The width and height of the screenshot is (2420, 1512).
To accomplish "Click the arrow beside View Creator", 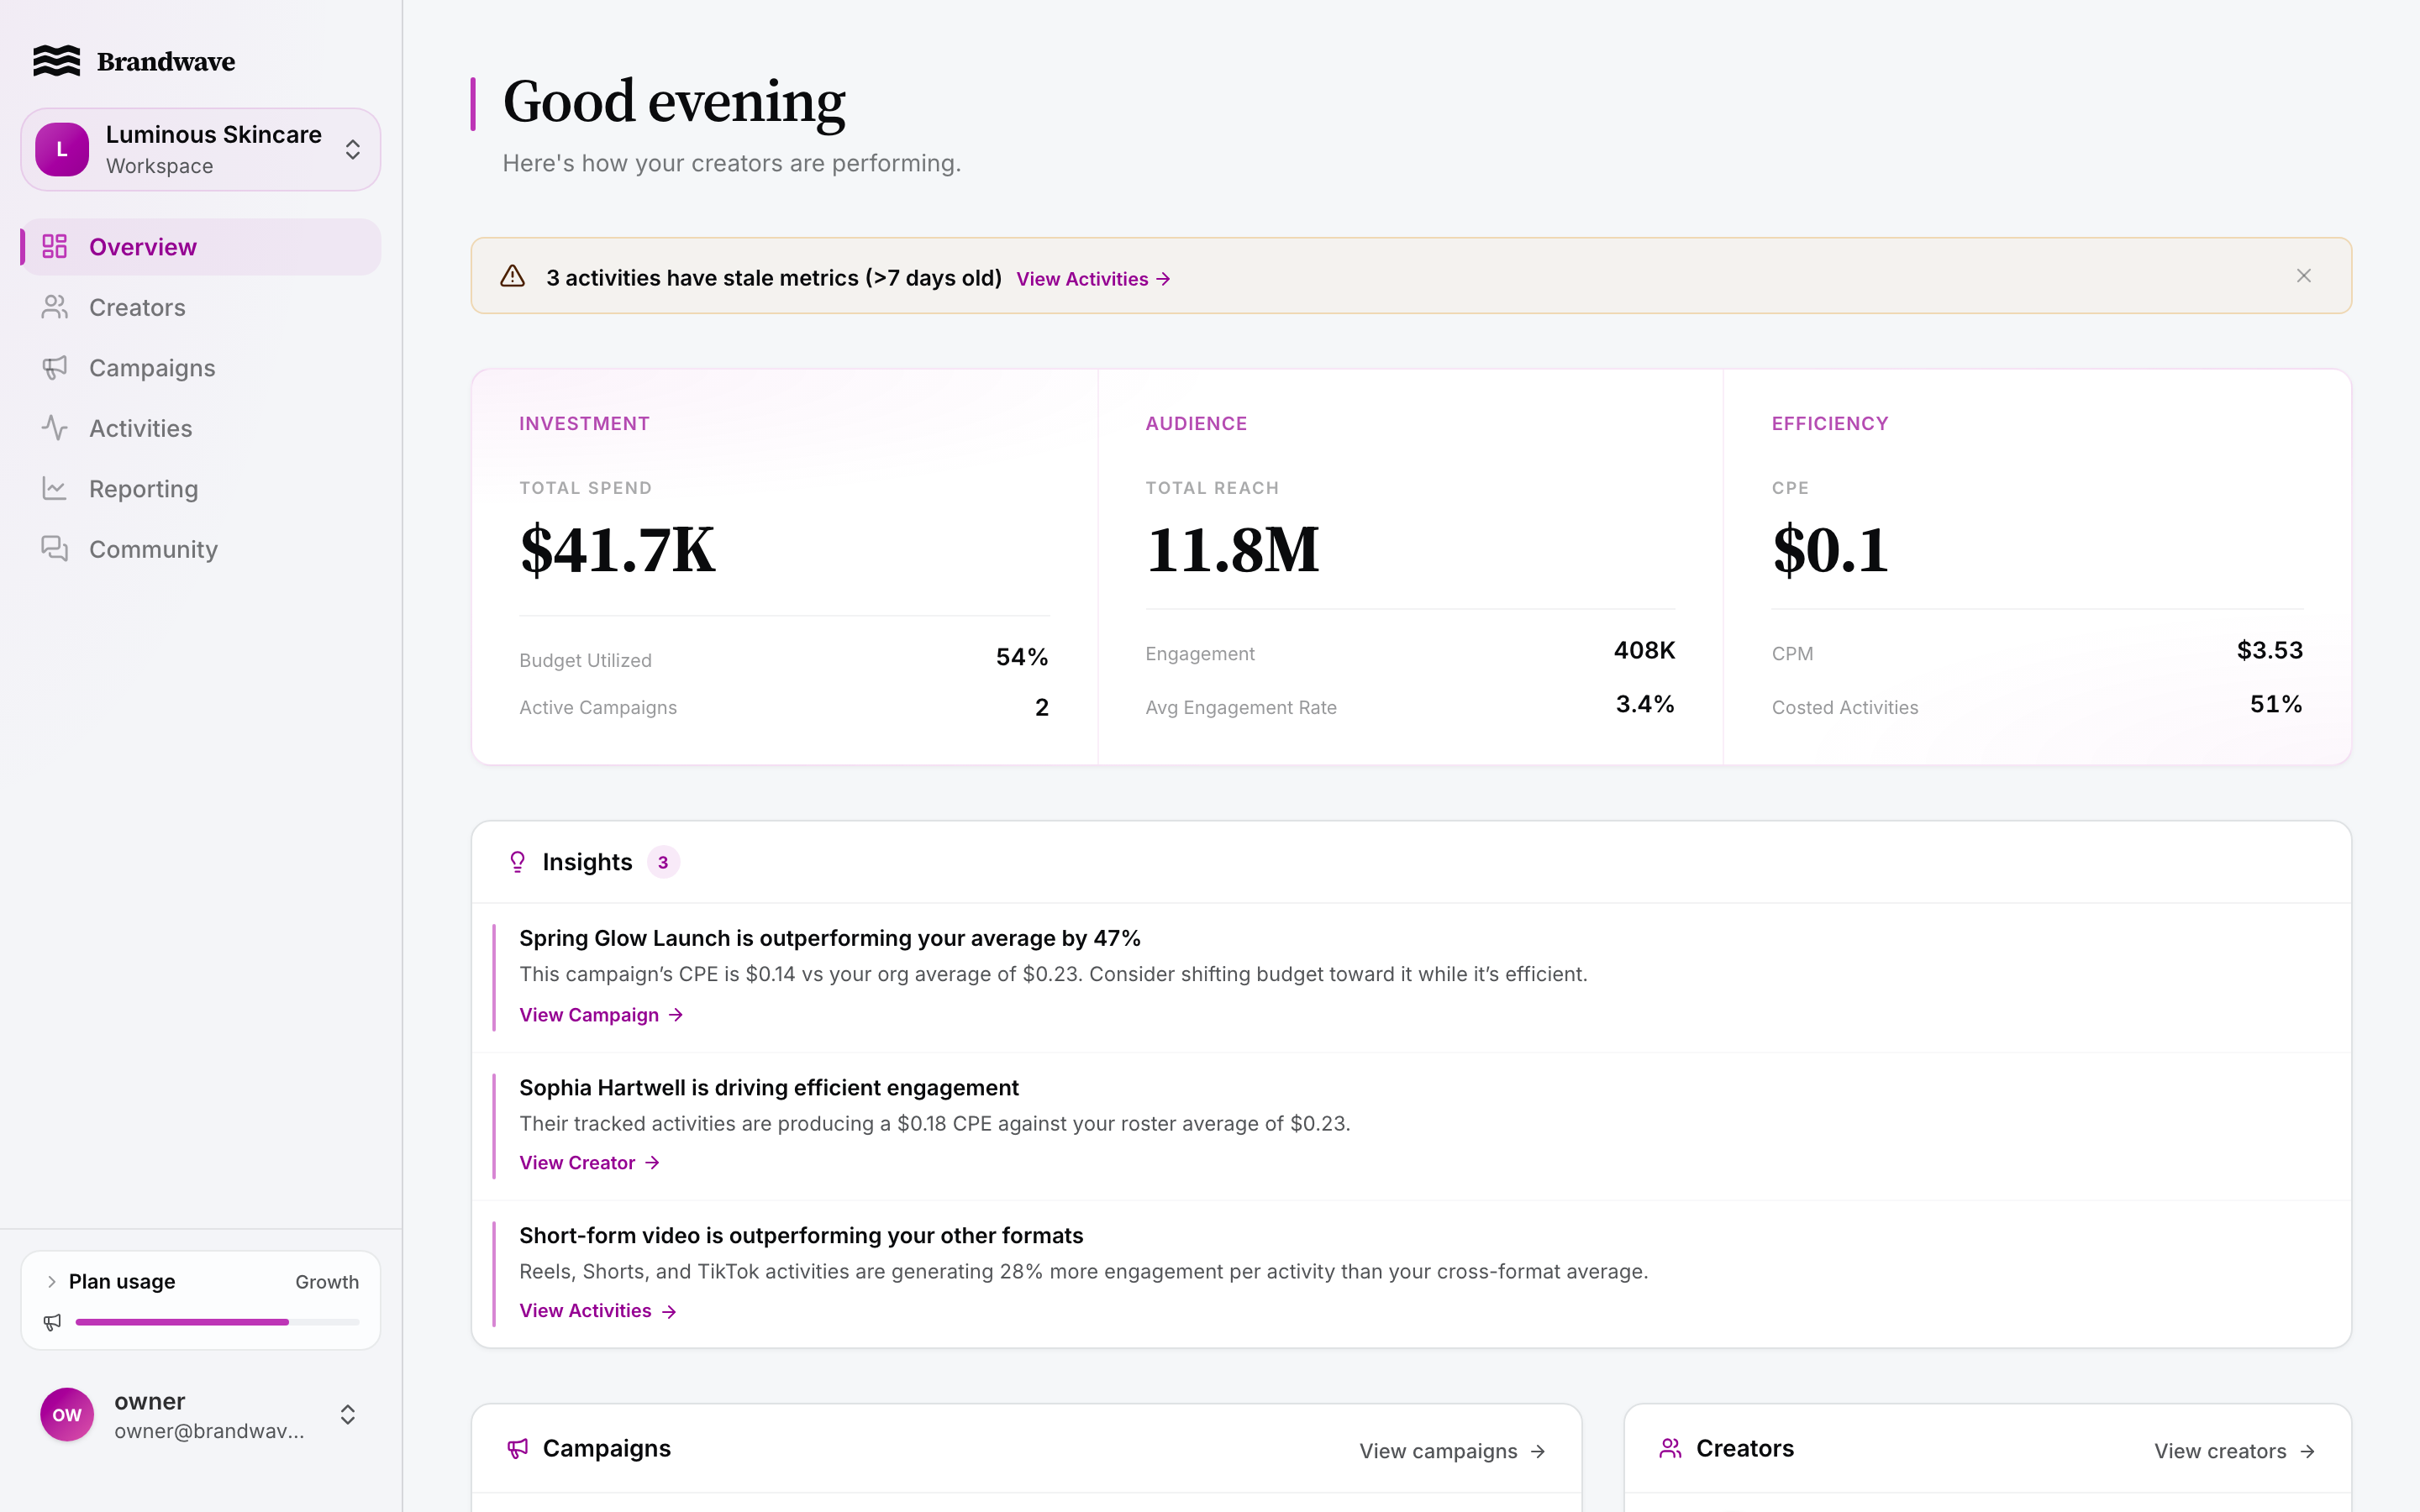I will coord(652,1163).
